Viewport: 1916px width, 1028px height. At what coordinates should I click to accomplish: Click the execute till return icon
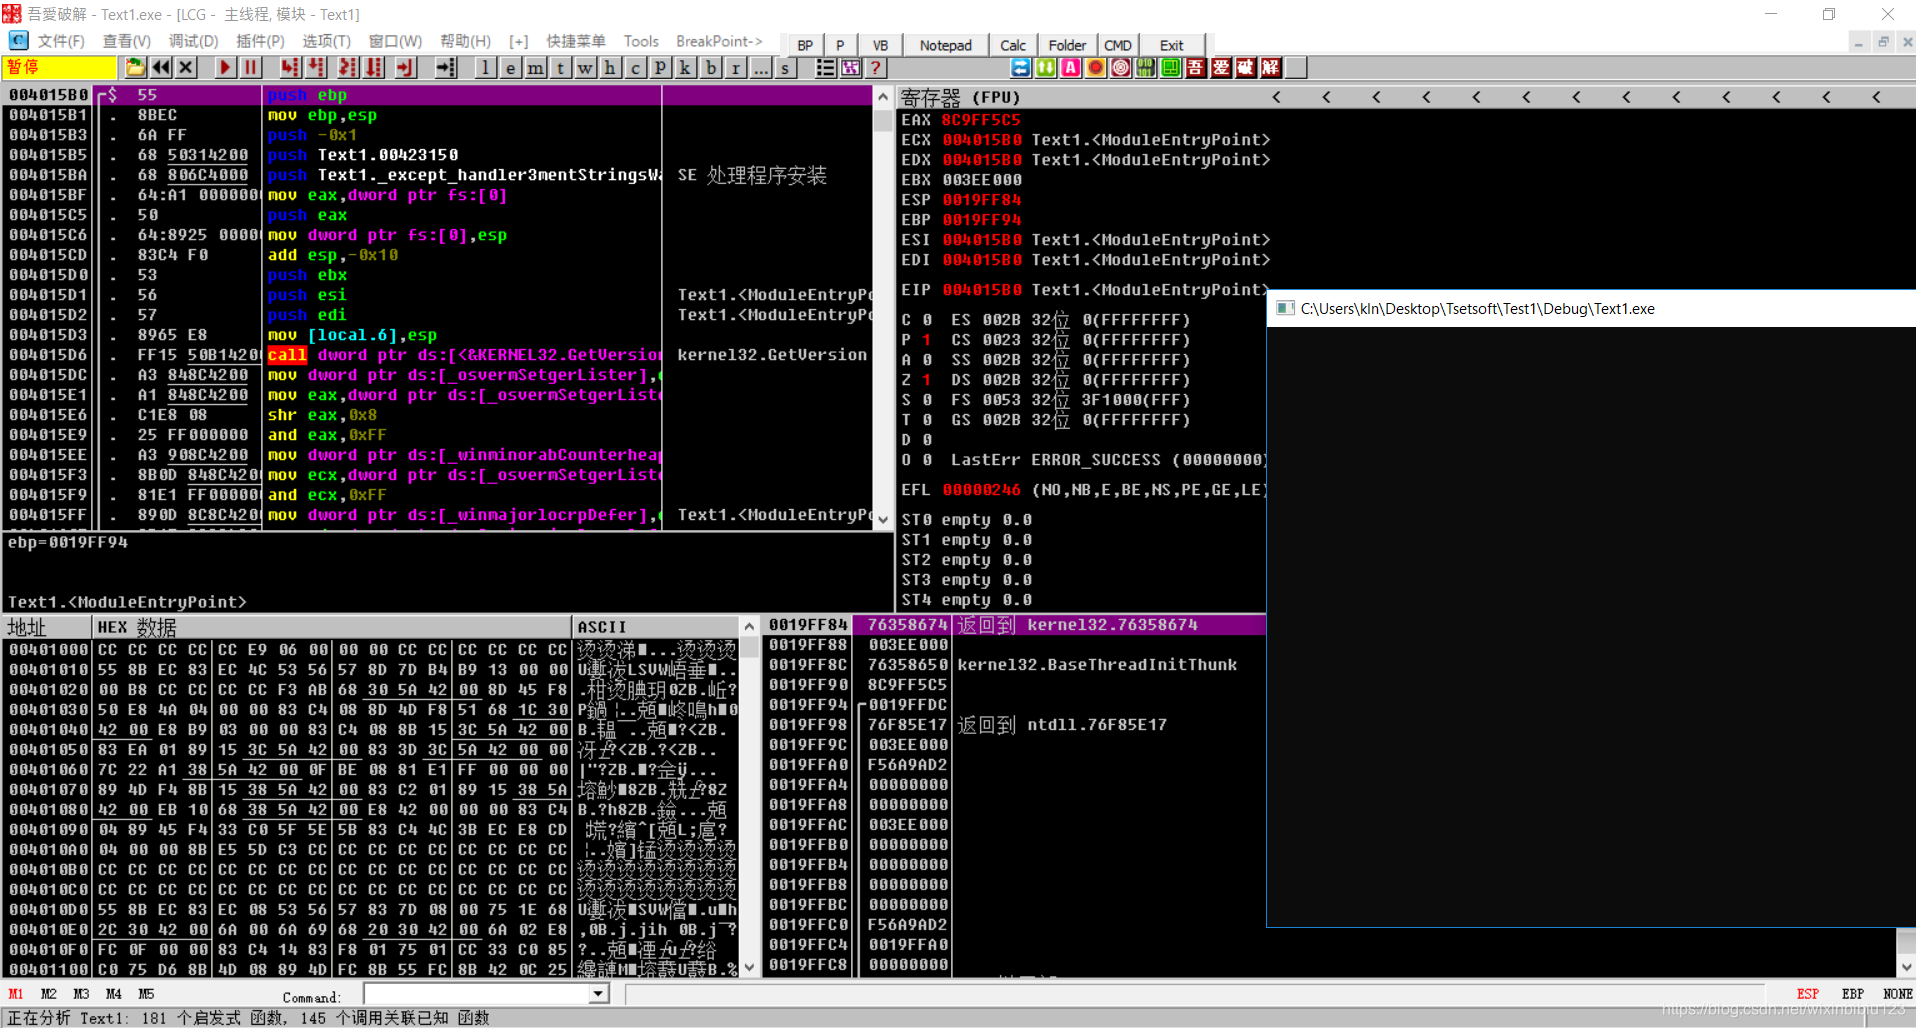click(405, 67)
